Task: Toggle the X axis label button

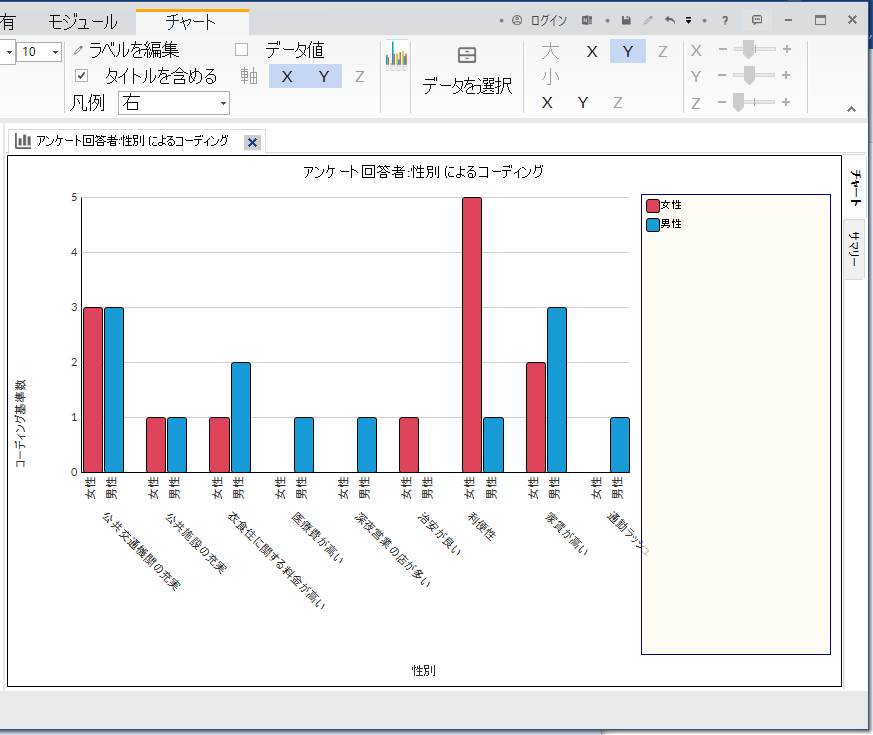Action: click(x=287, y=77)
